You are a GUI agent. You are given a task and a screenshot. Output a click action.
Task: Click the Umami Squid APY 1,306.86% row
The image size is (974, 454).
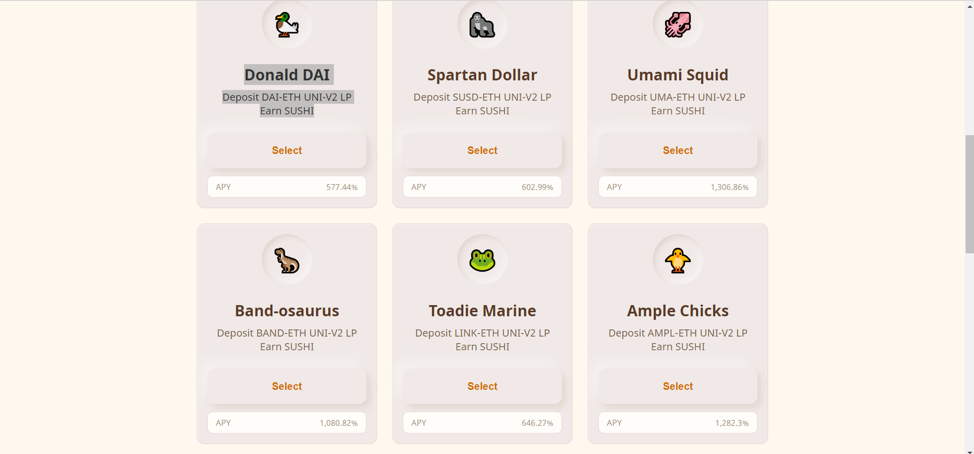[678, 187]
